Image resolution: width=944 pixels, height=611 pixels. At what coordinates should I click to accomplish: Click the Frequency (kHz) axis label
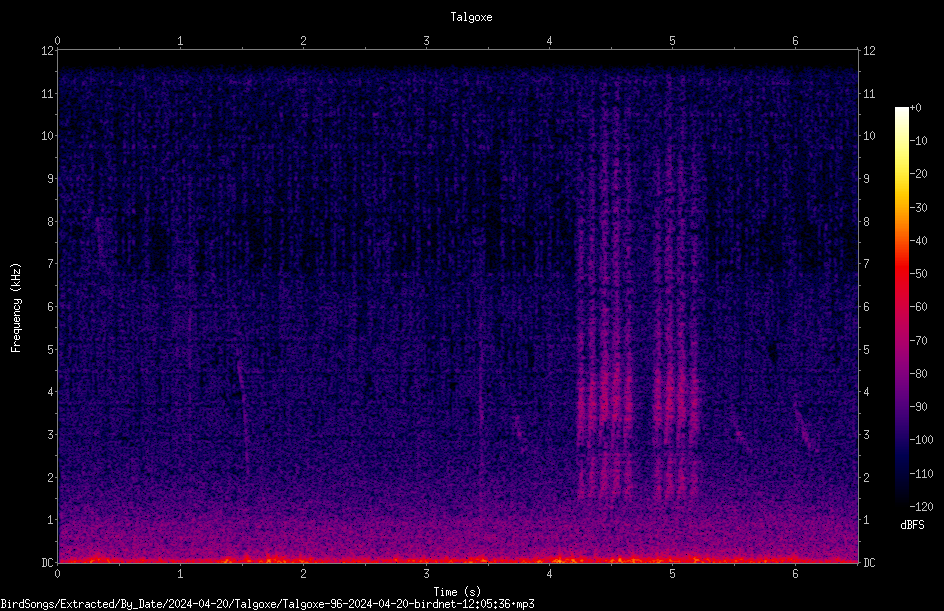point(16,308)
